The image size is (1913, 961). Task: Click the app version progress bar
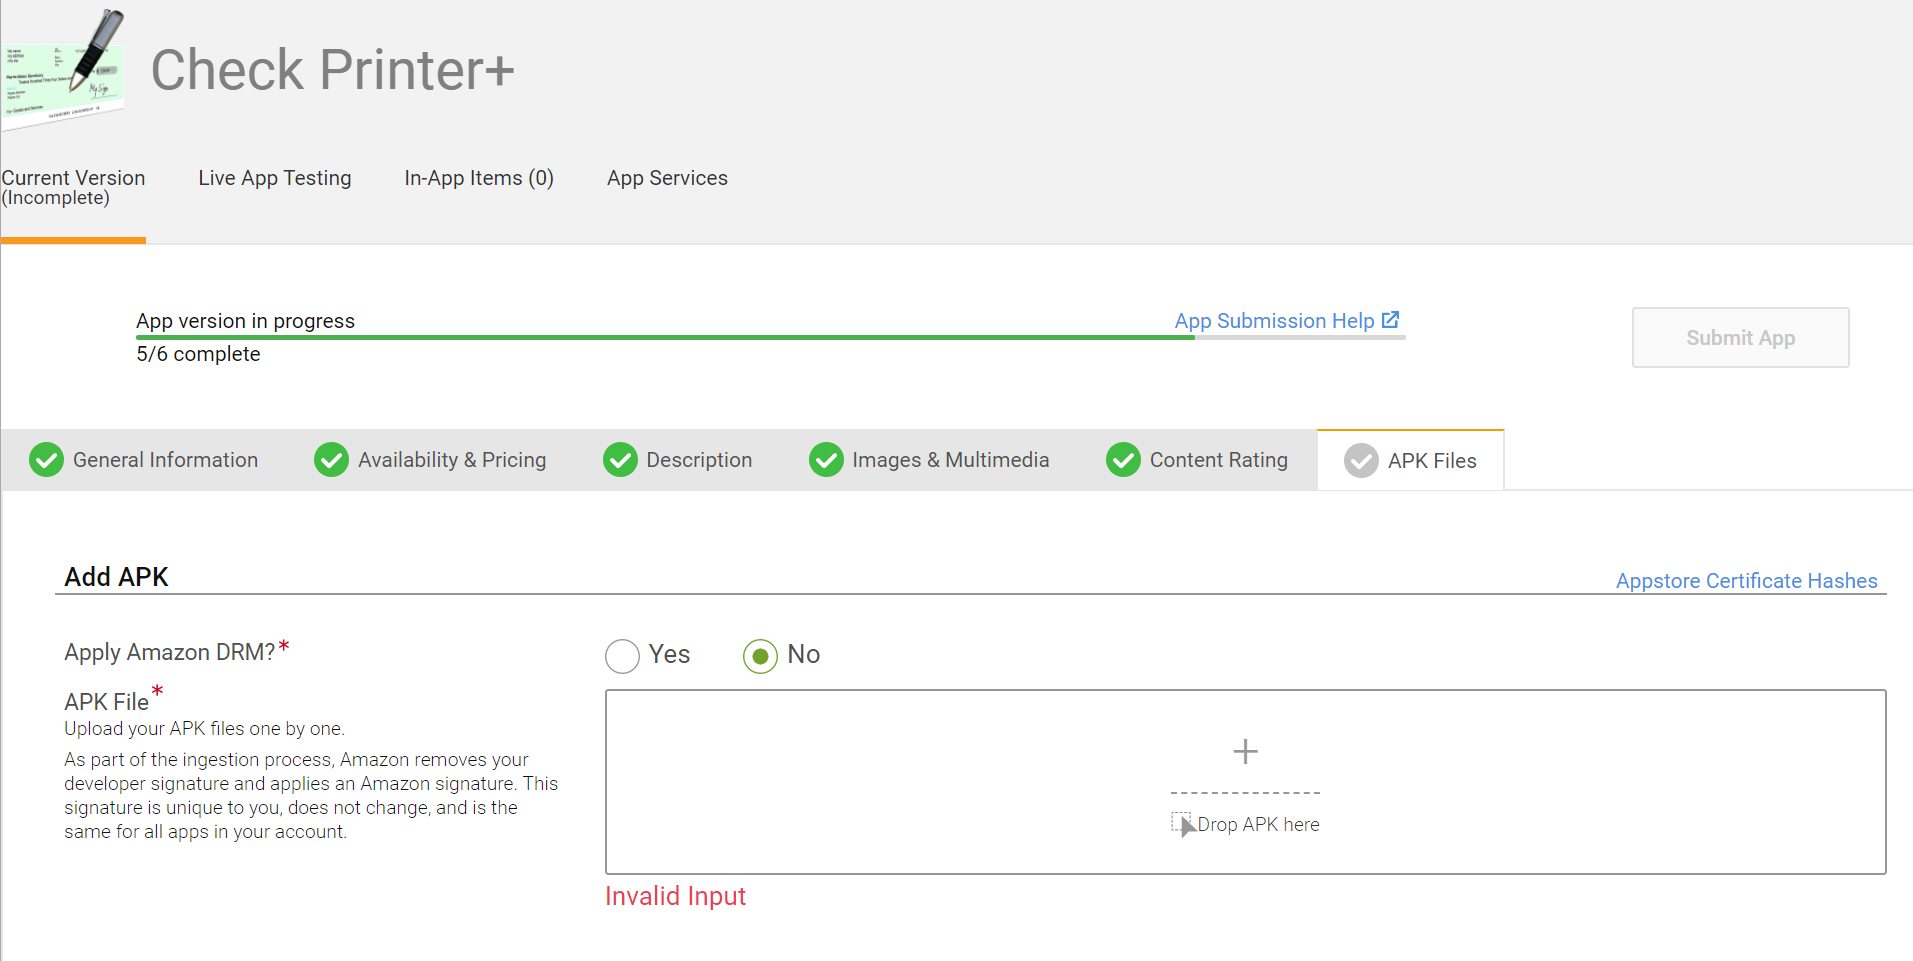(770, 338)
